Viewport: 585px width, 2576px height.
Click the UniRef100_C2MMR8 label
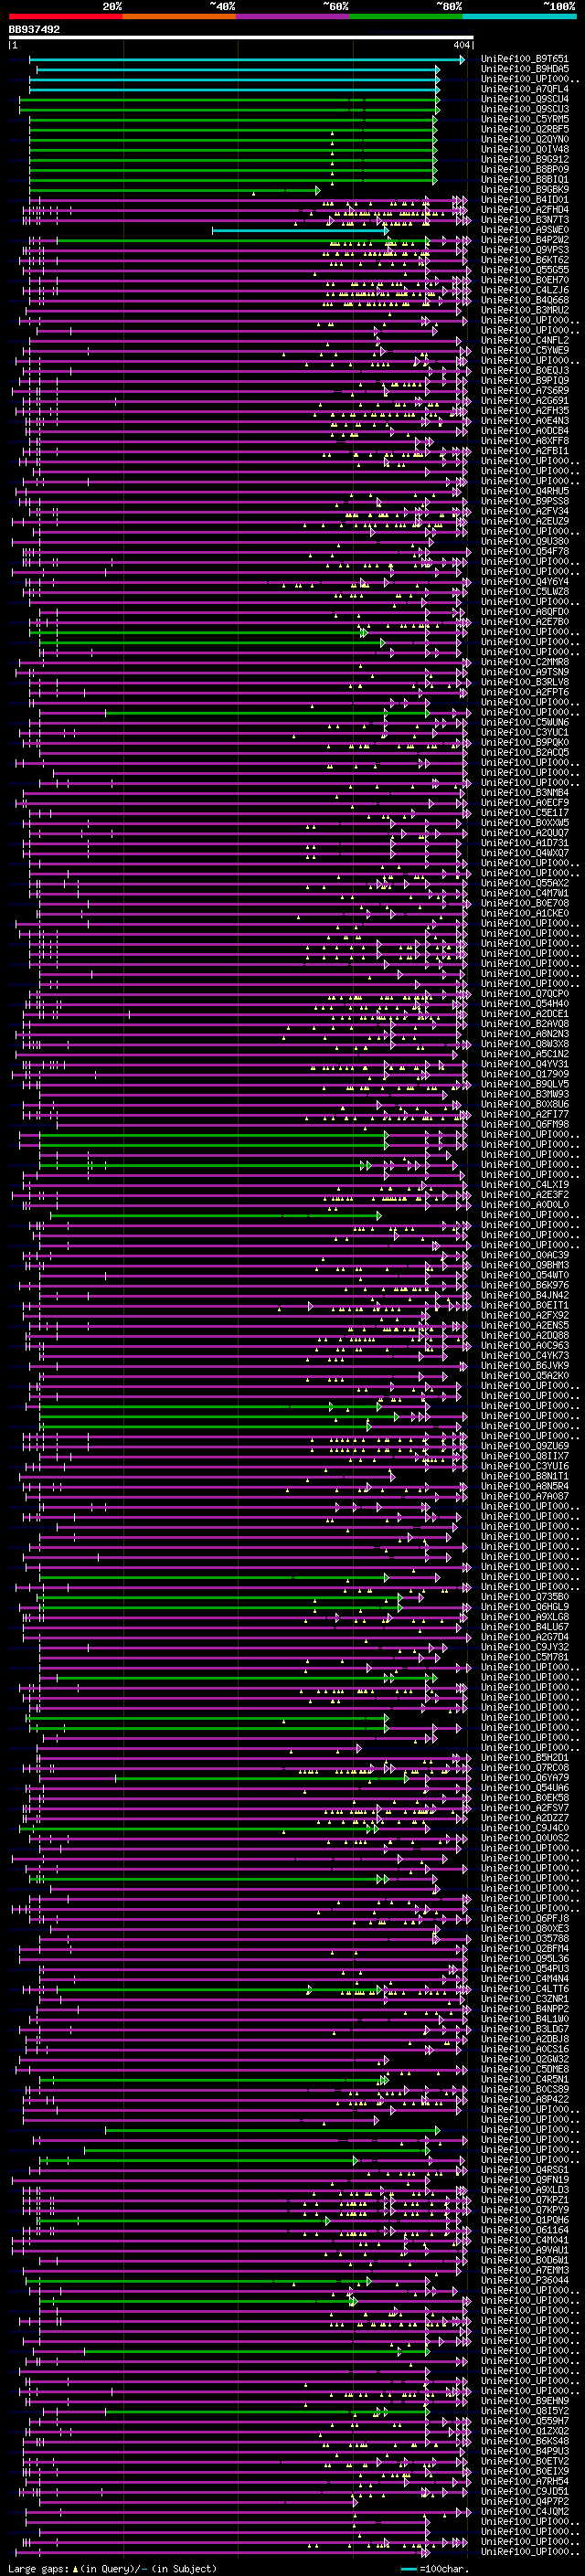(x=525, y=662)
